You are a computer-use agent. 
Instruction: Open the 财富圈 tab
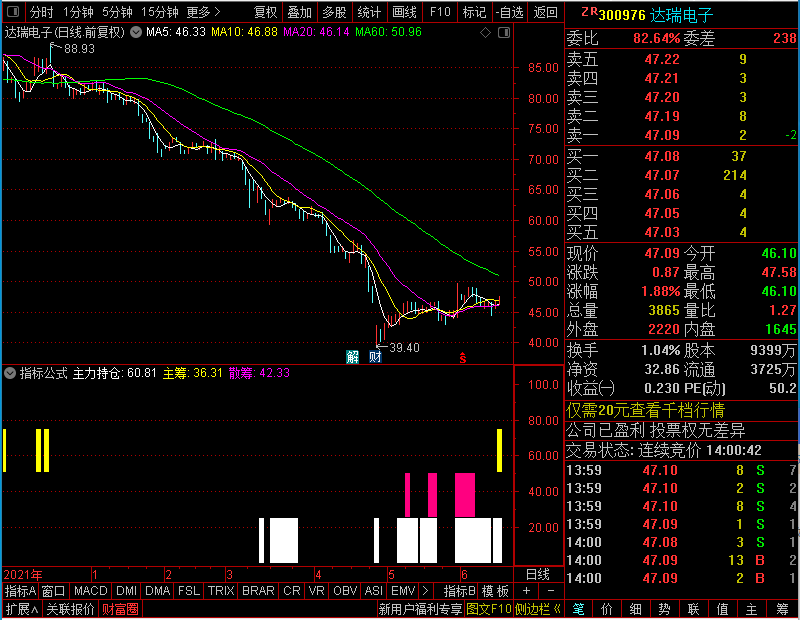(120, 609)
